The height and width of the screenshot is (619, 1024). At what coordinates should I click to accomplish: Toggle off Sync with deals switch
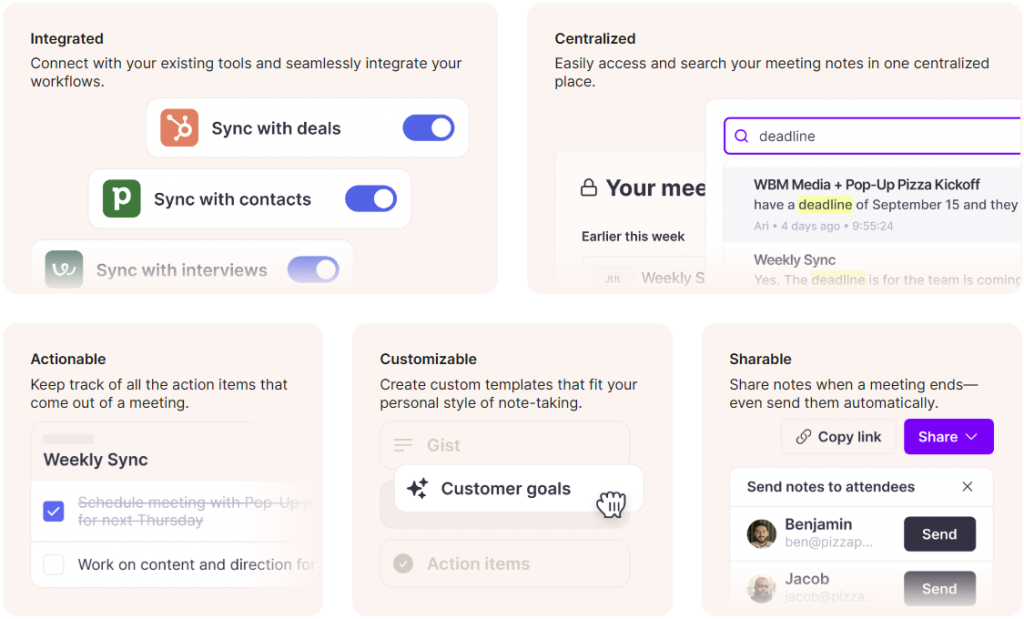click(428, 128)
